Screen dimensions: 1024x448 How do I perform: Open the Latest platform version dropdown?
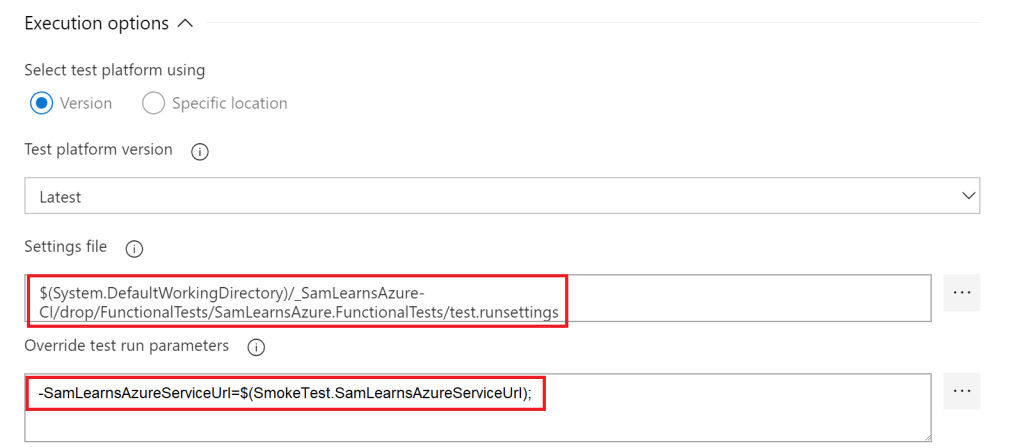tap(500, 196)
